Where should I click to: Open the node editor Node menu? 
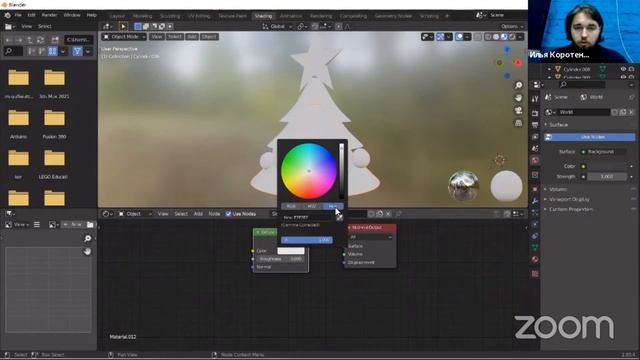214,214
